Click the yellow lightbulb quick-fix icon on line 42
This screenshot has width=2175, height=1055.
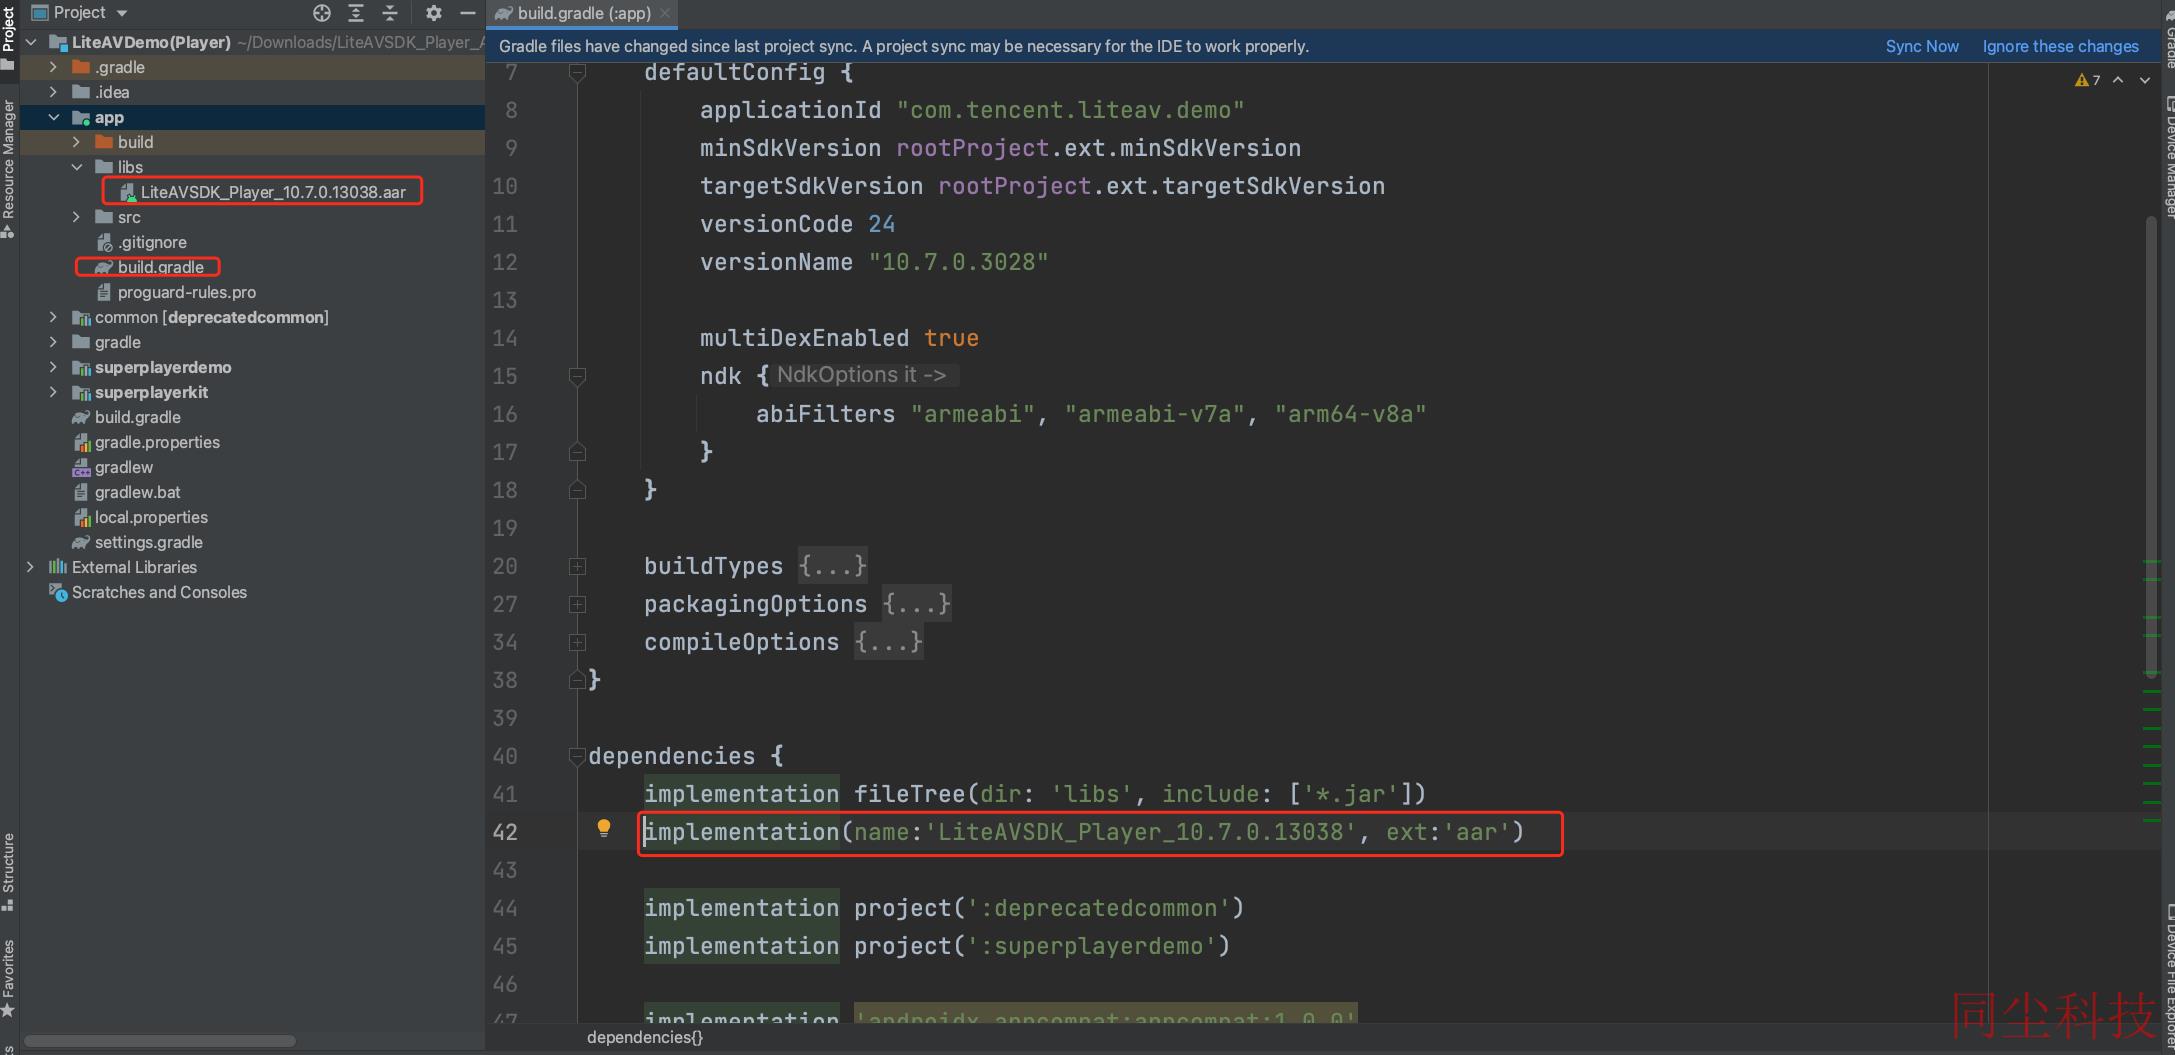point(603,828)
